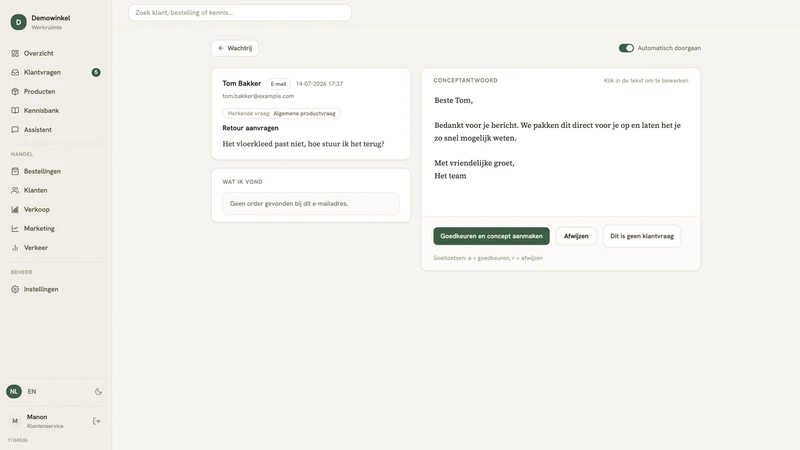Click the Klik in de tekst om te bewerken hint
800x450 pixels.
[x=646, y=81]
